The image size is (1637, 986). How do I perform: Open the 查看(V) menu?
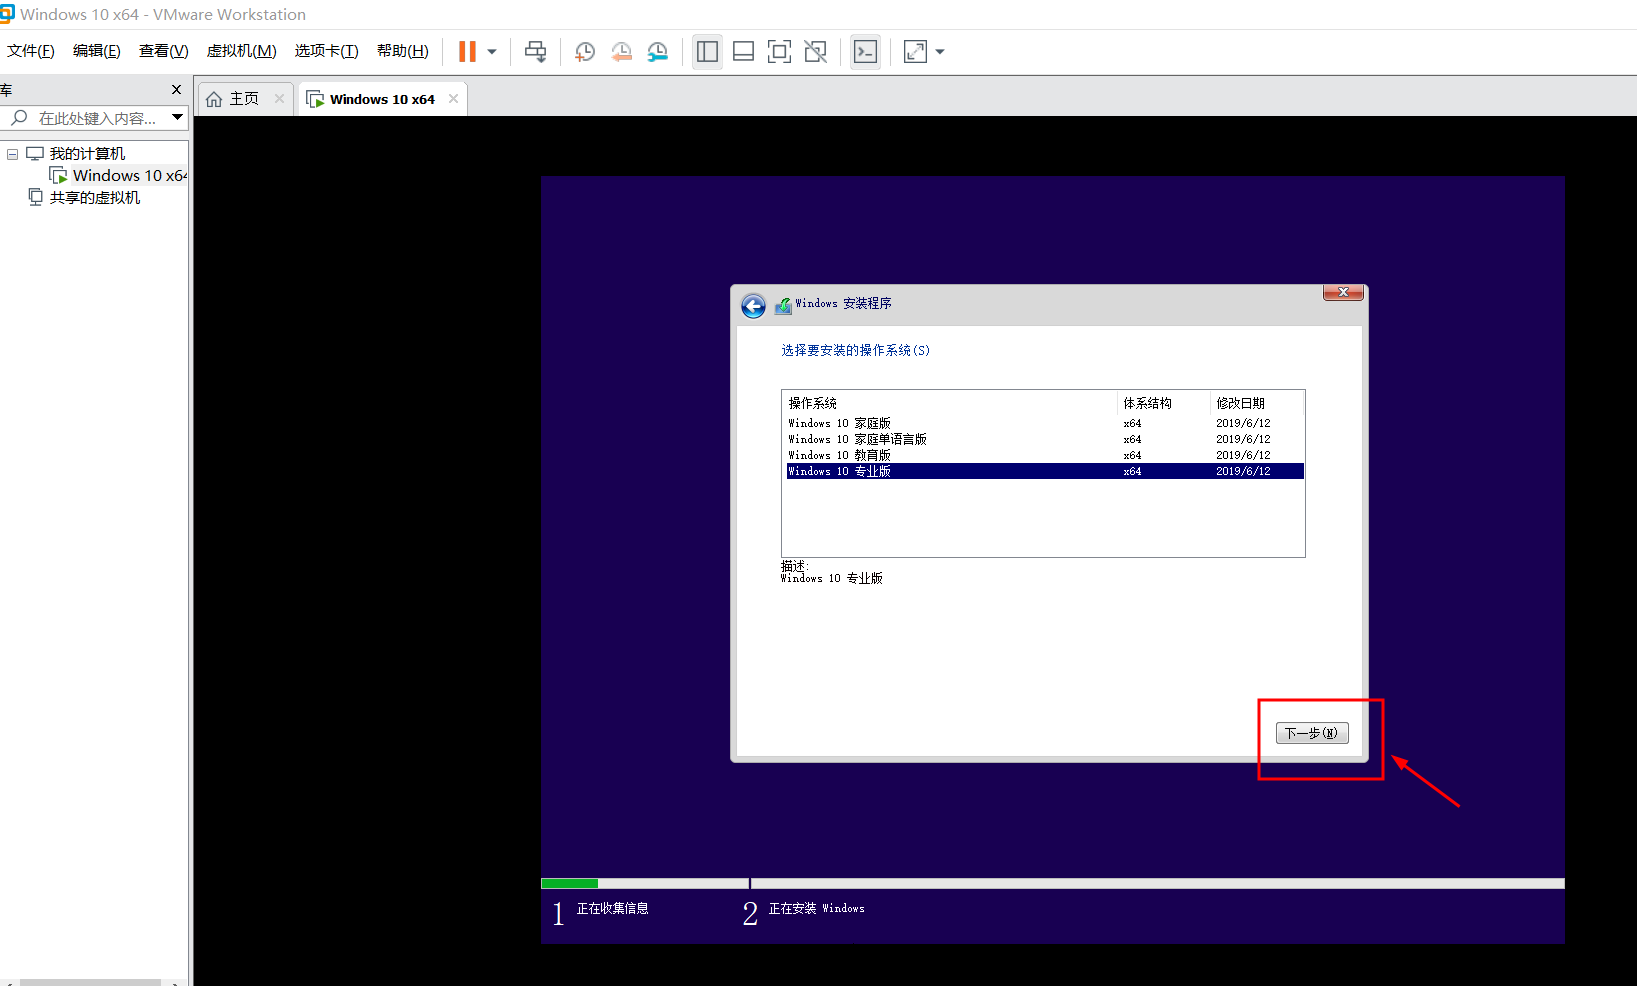click(164, 51)
